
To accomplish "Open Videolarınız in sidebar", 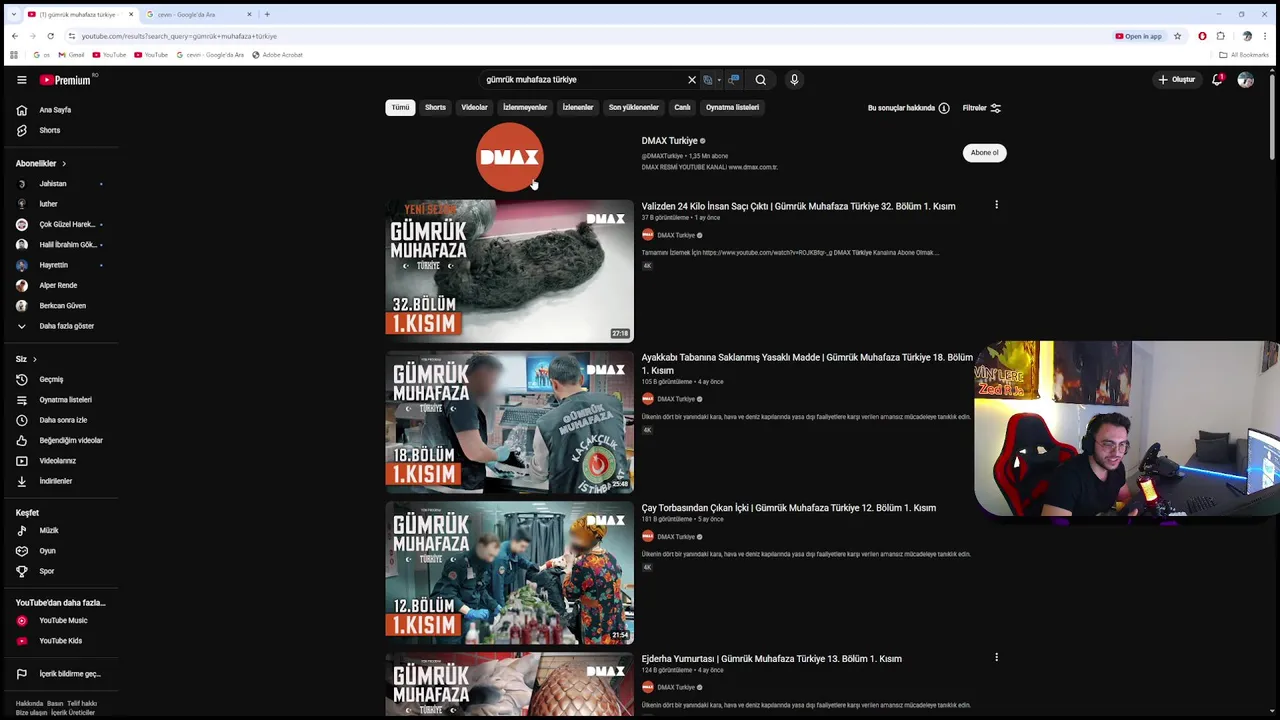I will [x=60, y=461].
